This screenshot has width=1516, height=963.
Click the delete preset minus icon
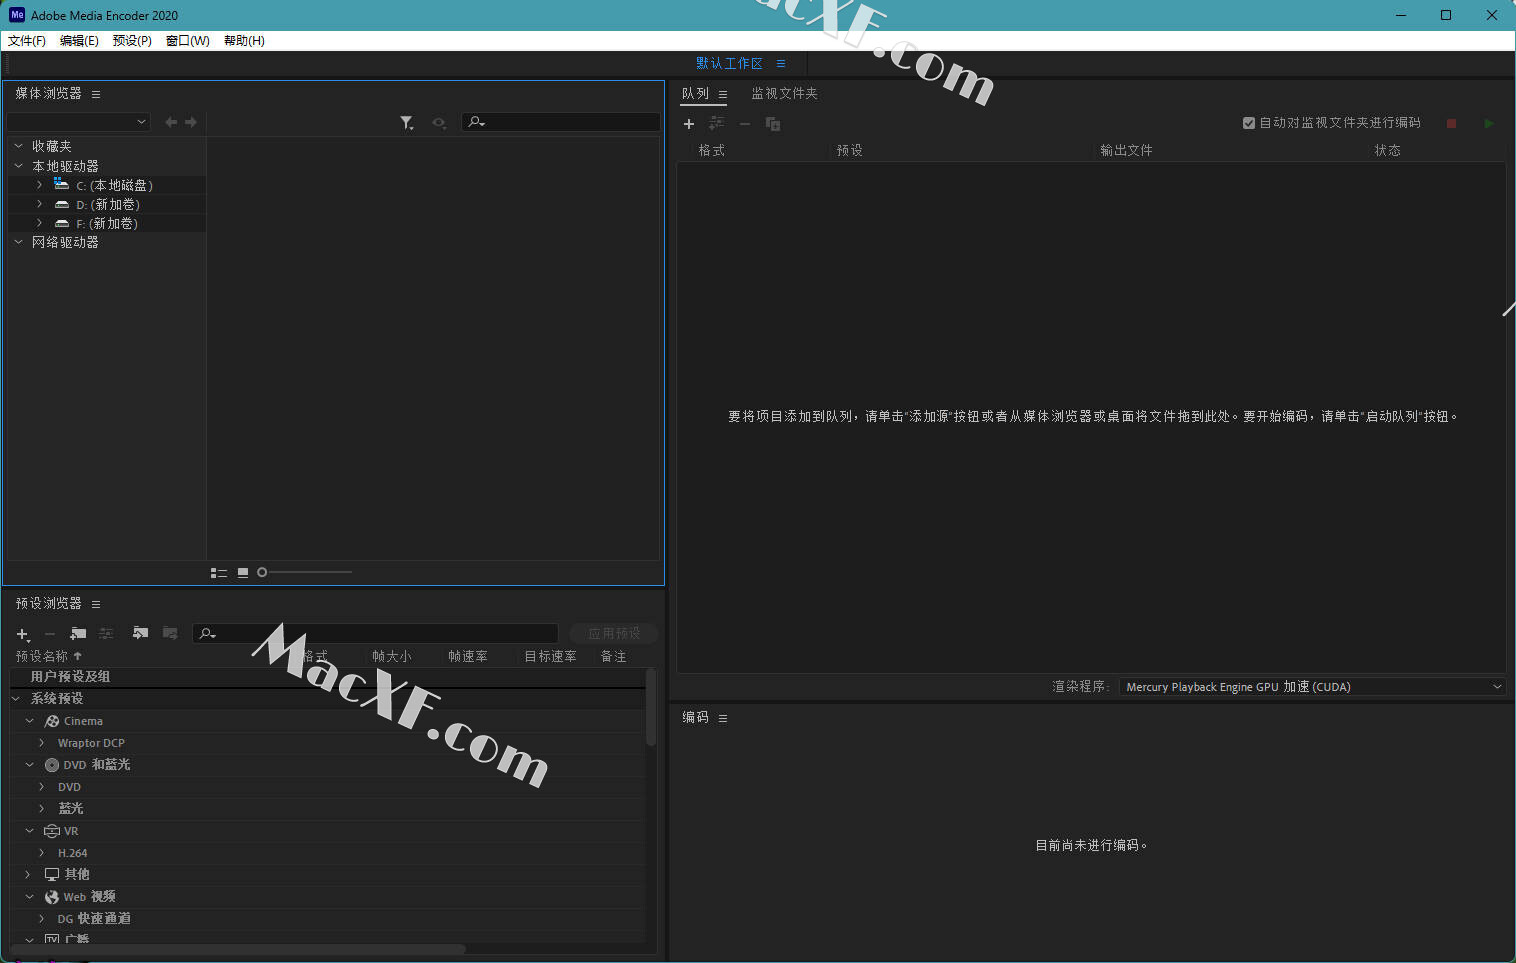pos(50,634)
